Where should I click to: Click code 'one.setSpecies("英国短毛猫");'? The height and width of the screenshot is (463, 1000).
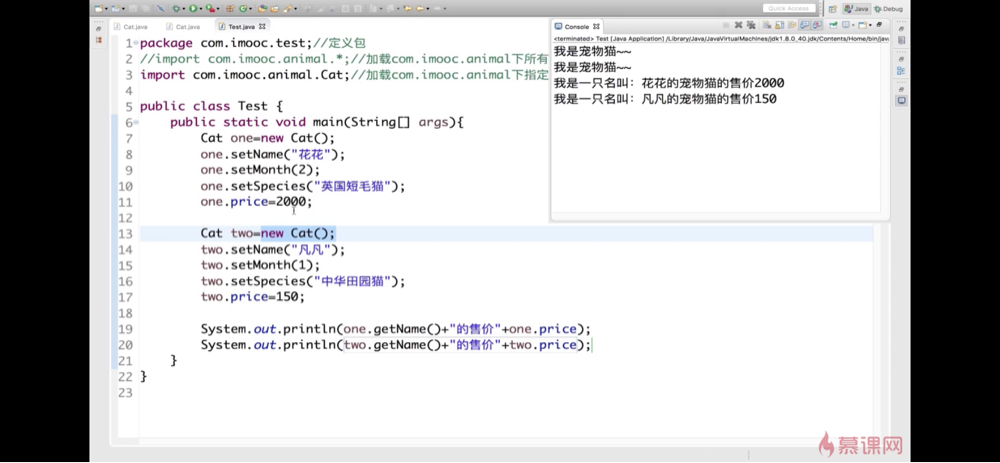[x=303, y=186]
